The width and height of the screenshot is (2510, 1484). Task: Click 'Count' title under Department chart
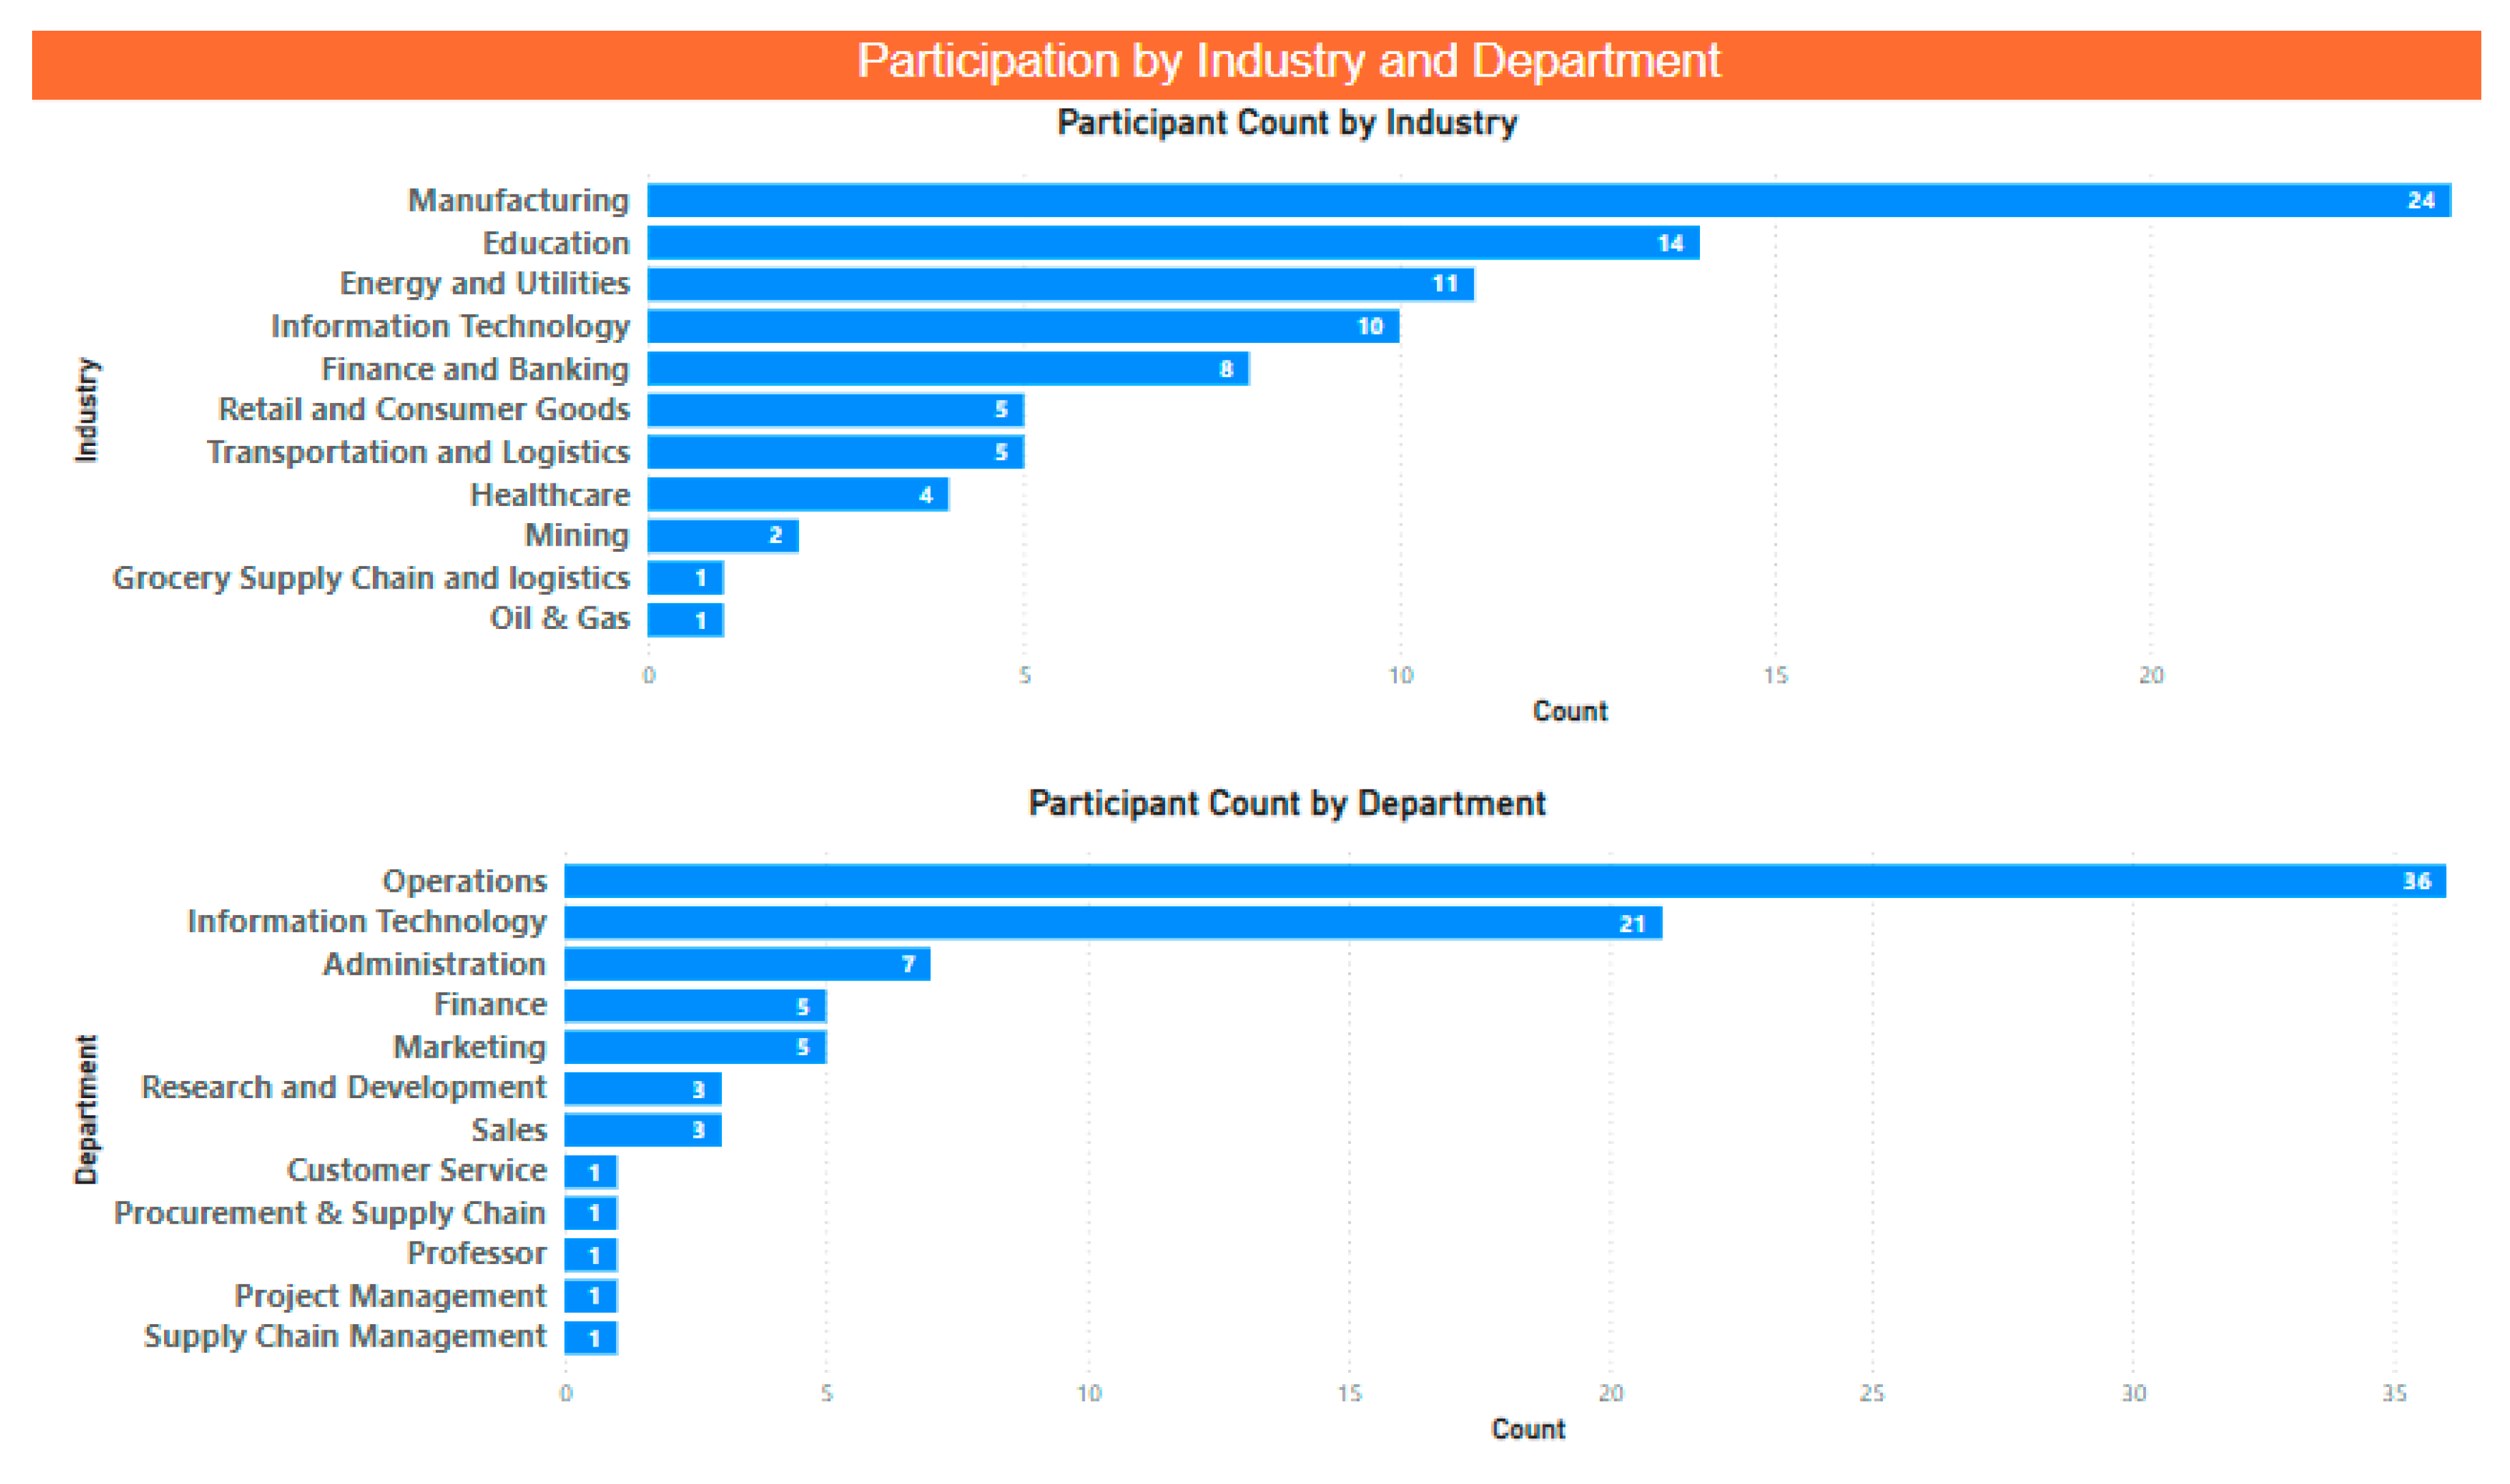pos(1528,1430)
